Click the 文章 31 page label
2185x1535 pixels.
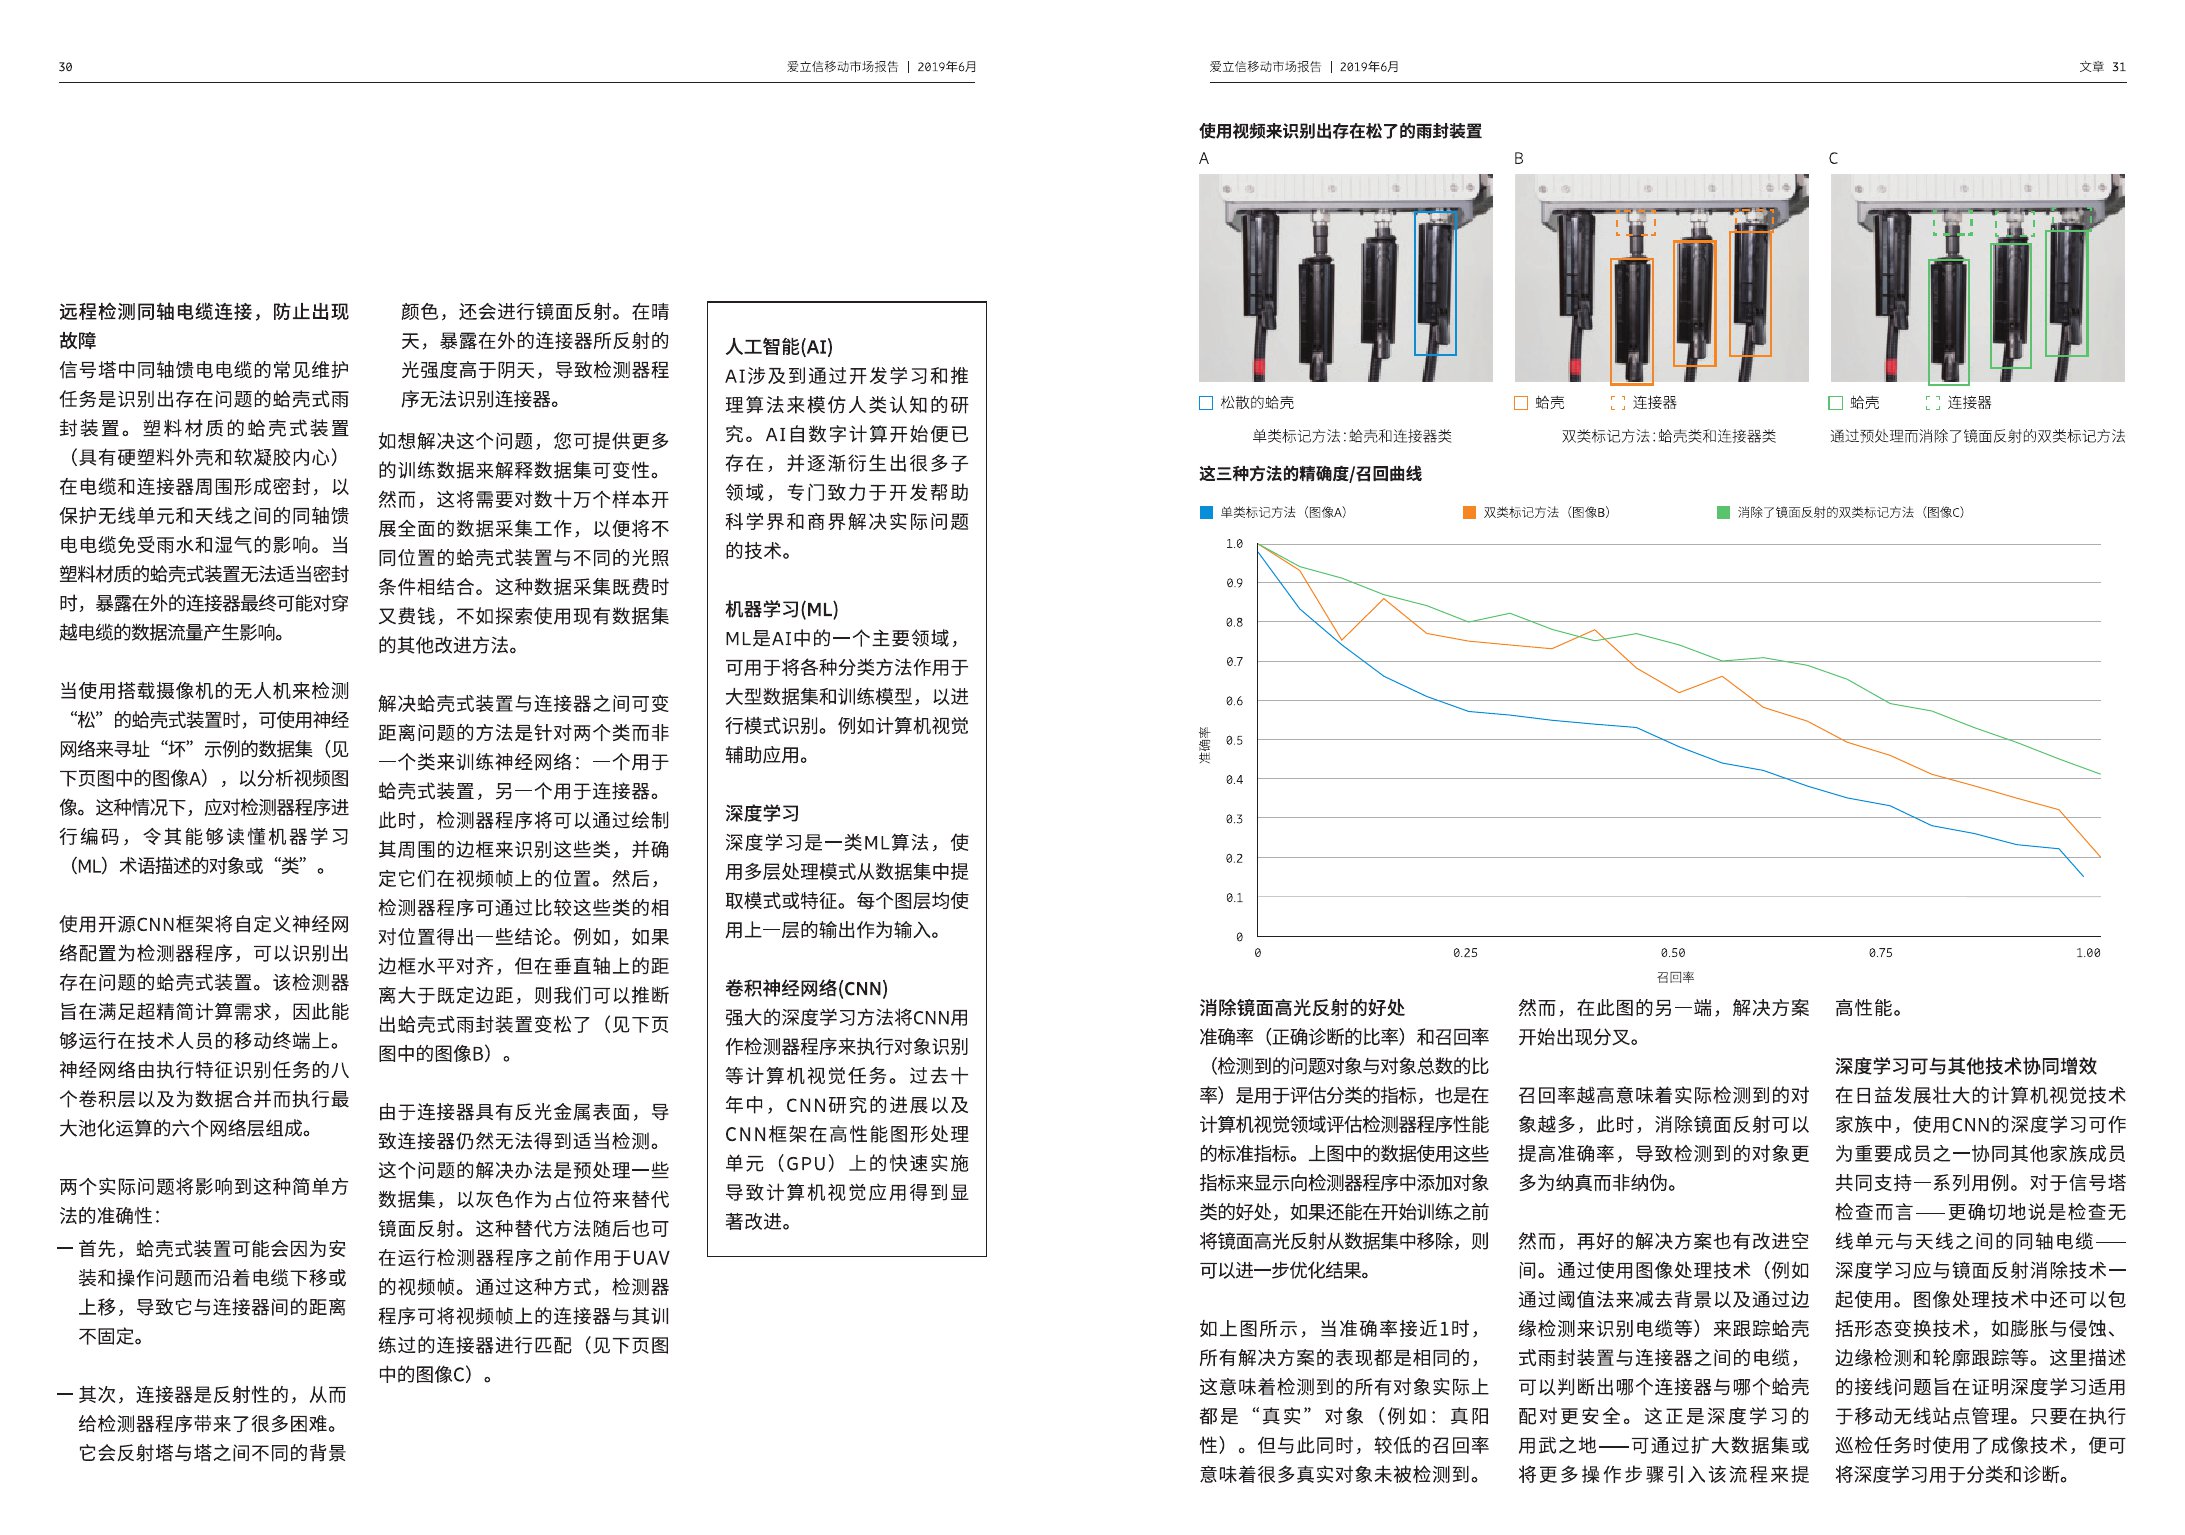(x=2102, y=67)
